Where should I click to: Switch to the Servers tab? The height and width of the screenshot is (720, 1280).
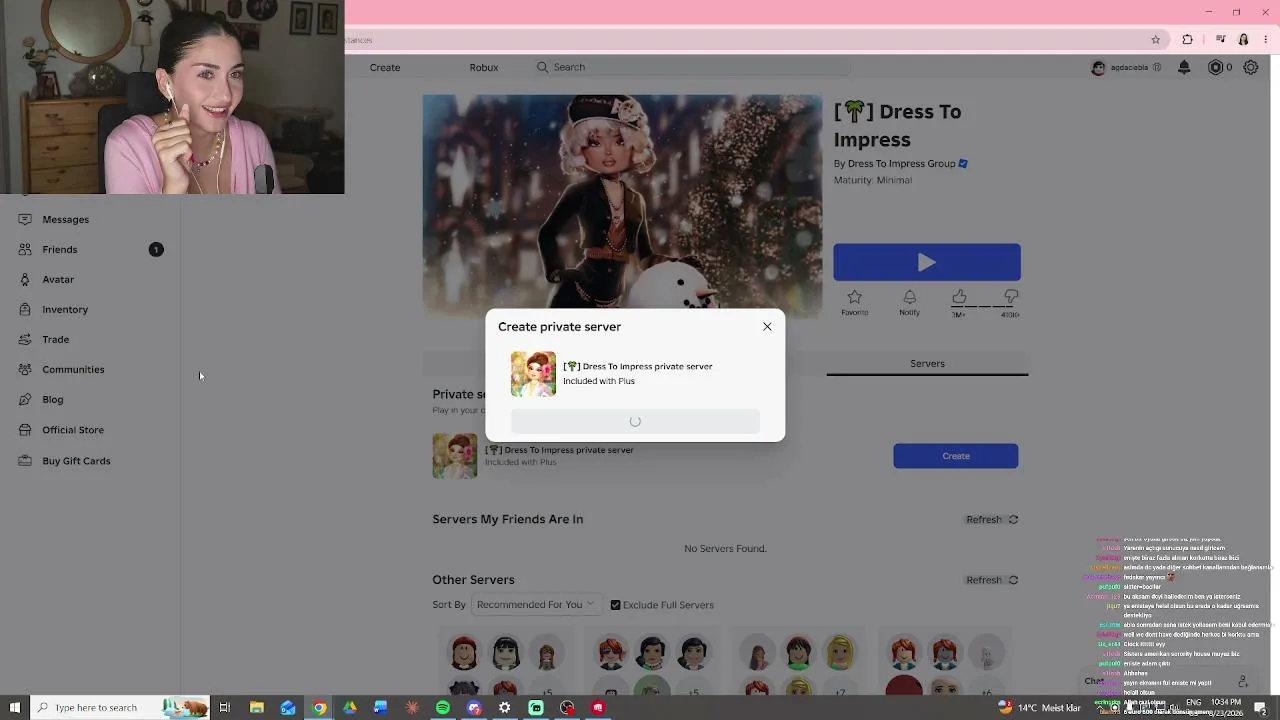pyautogui.click(x=927, y=364)
